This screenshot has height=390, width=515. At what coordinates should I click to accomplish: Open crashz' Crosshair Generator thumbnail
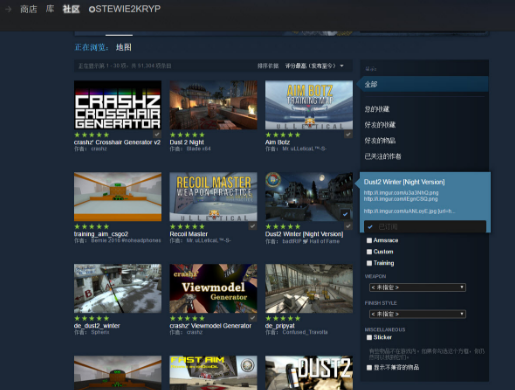click(118, 105)
